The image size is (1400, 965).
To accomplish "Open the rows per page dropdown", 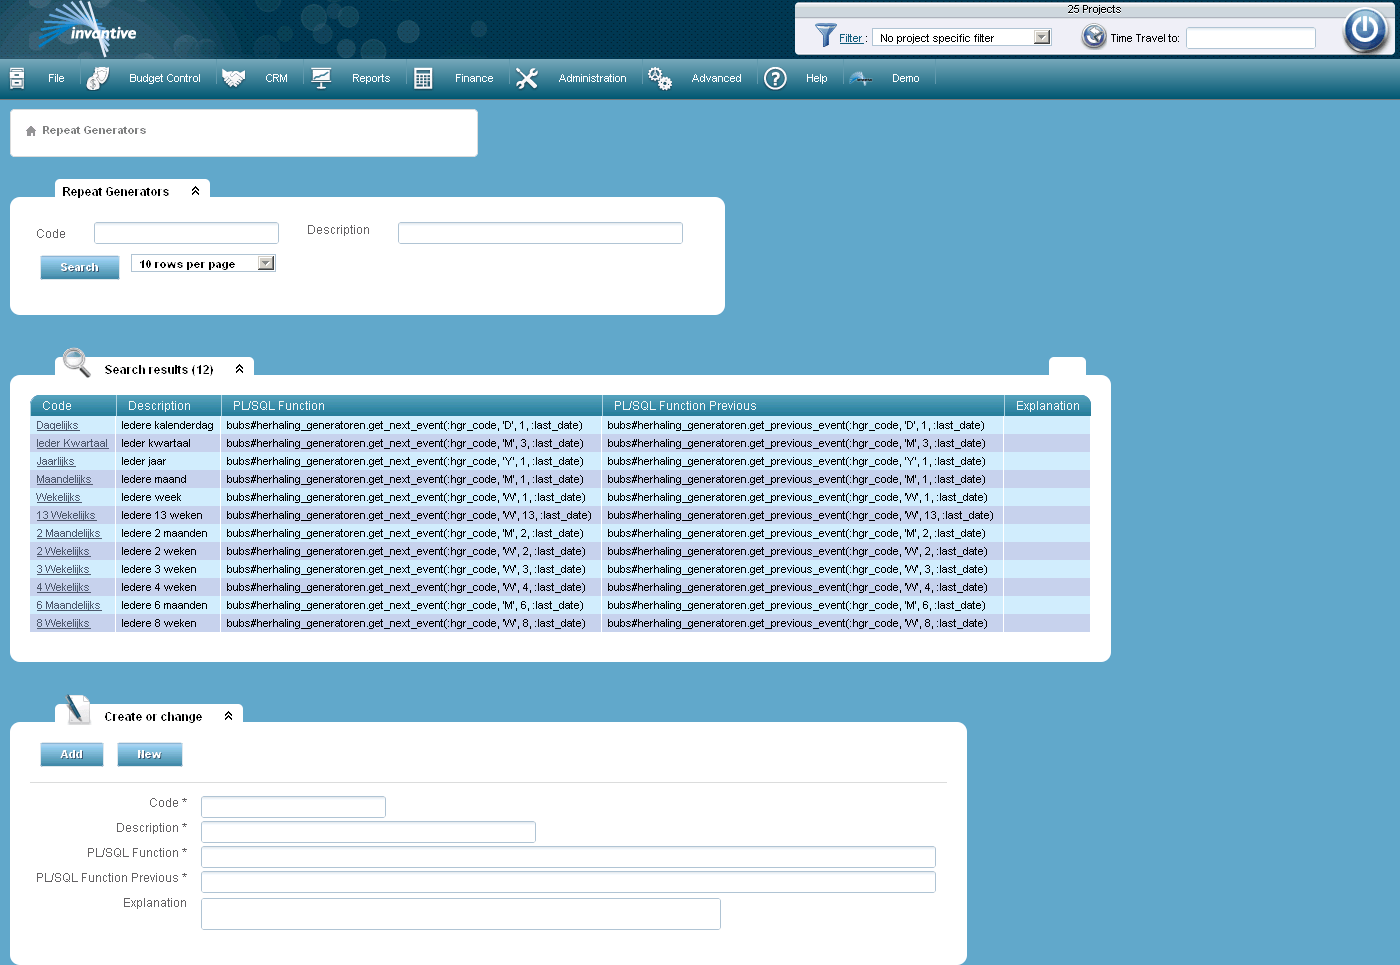I will click(265, 262).
